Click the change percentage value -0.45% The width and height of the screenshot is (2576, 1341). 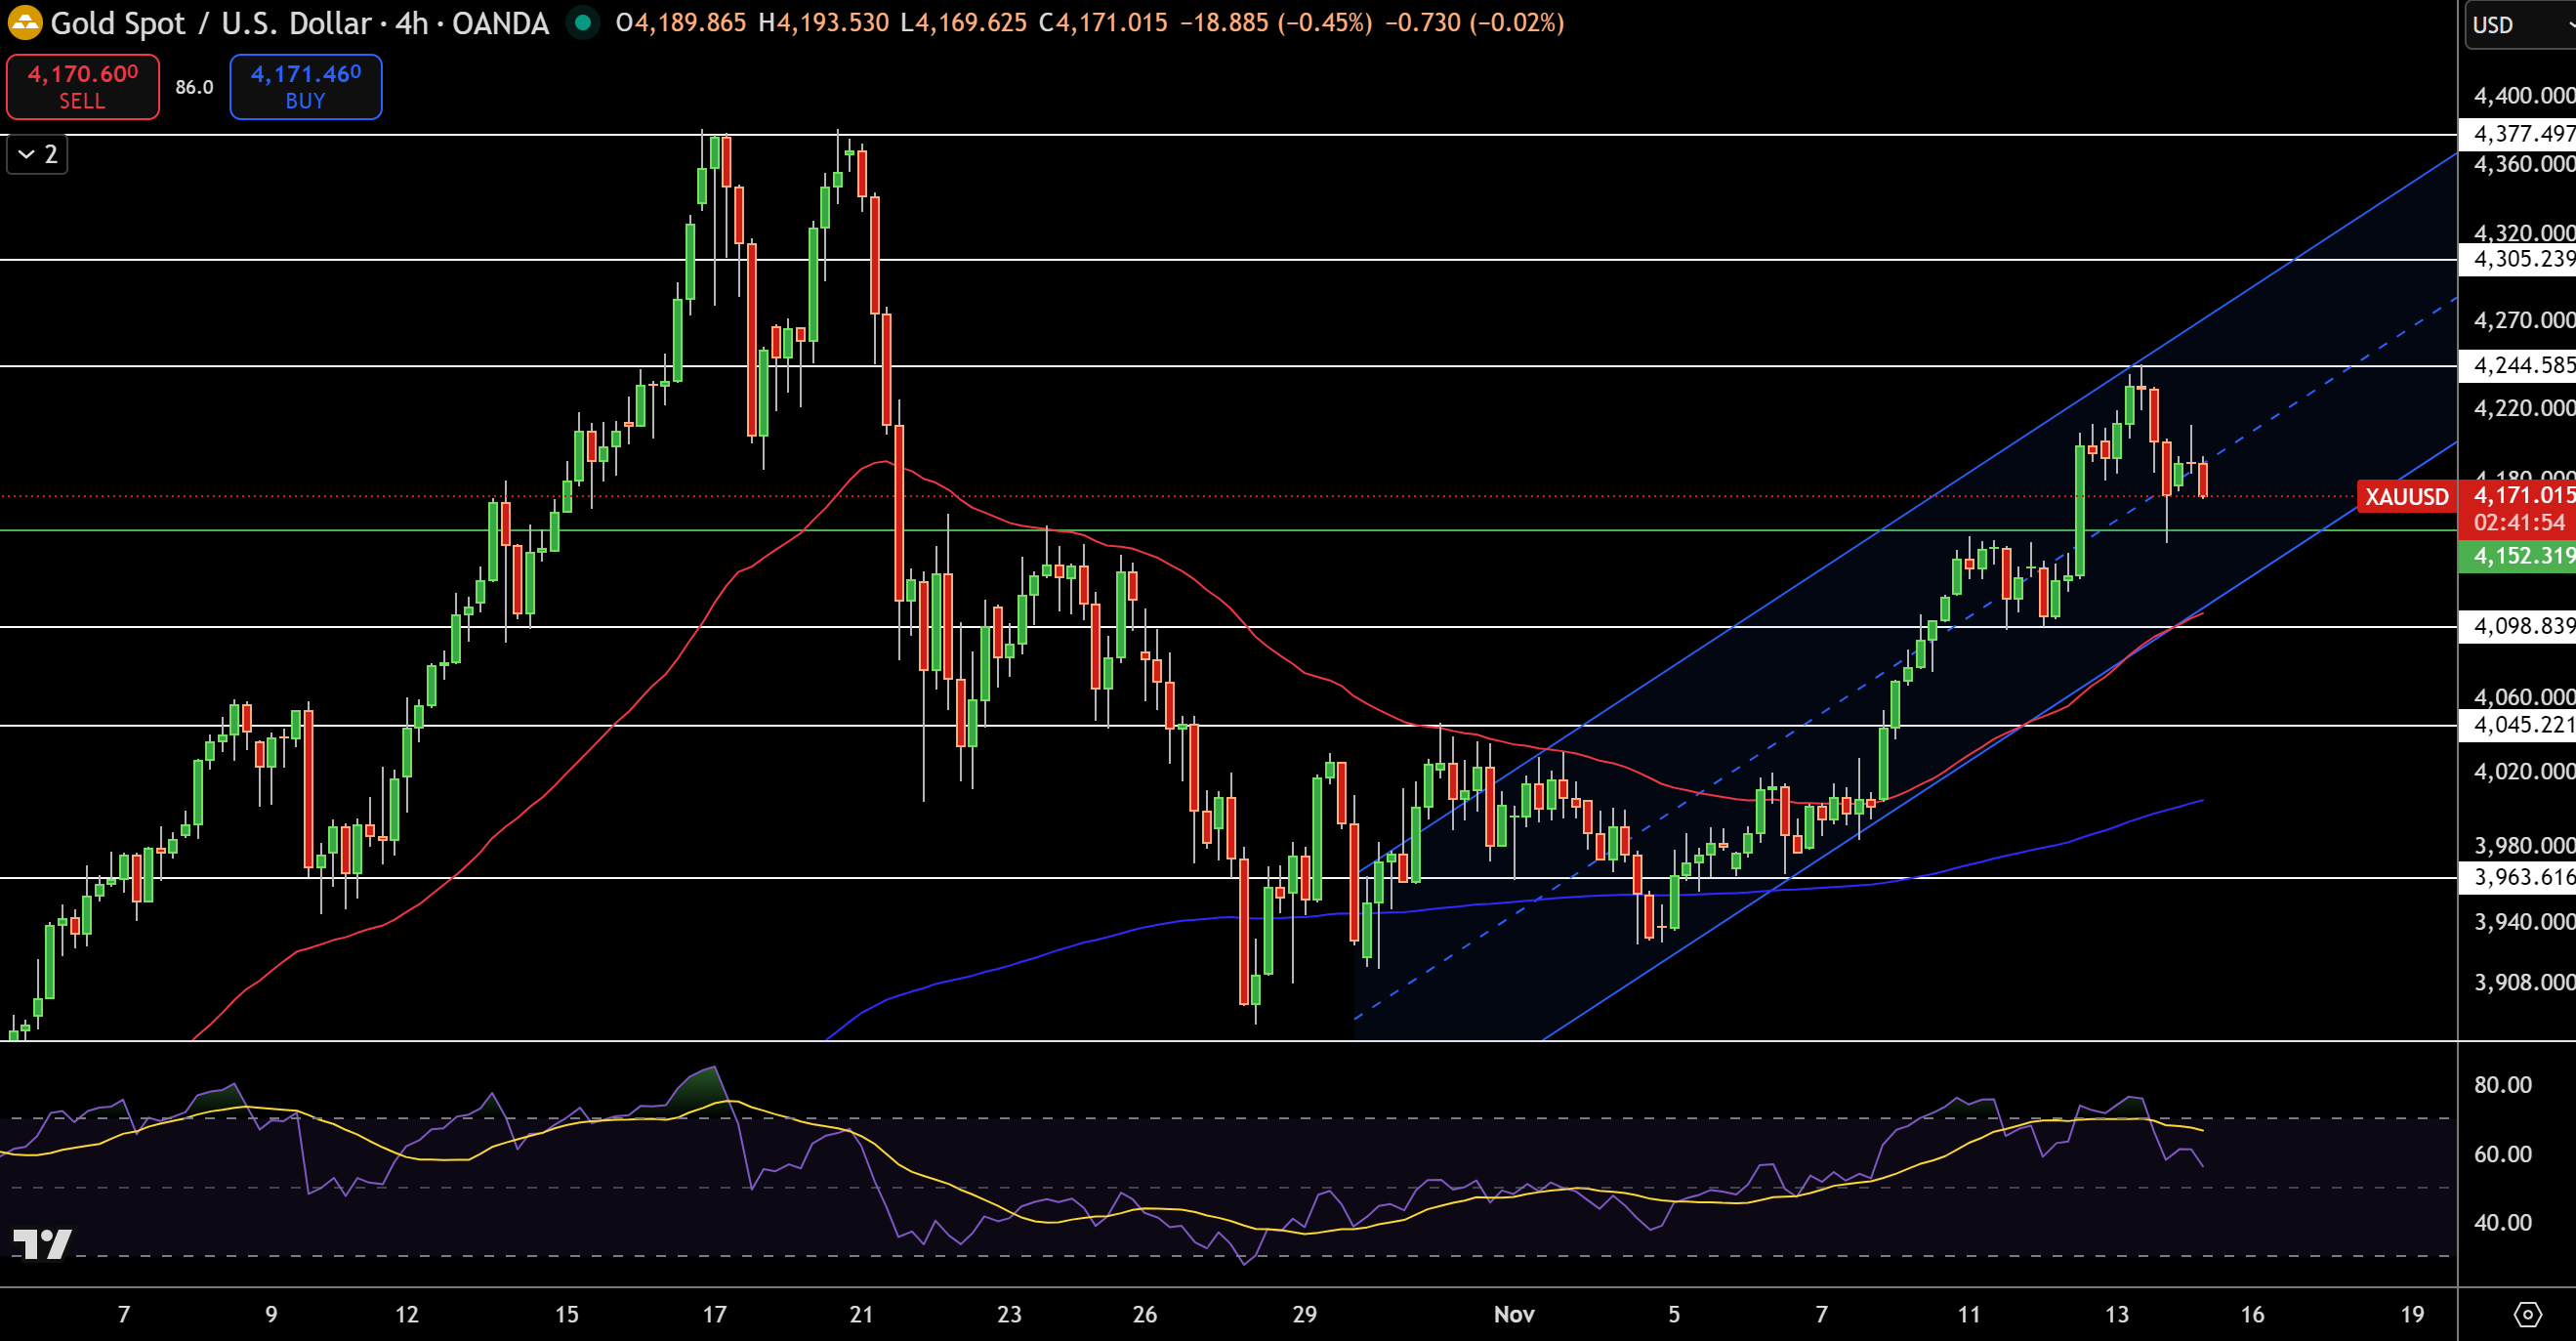tap(1325, 23)
